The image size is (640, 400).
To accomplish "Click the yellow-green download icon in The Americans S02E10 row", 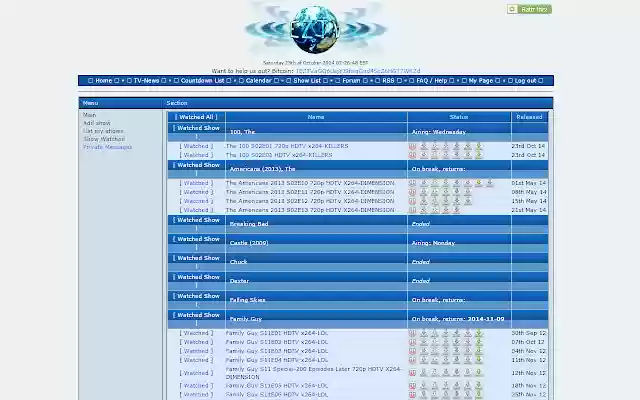I will click(478, 183).
